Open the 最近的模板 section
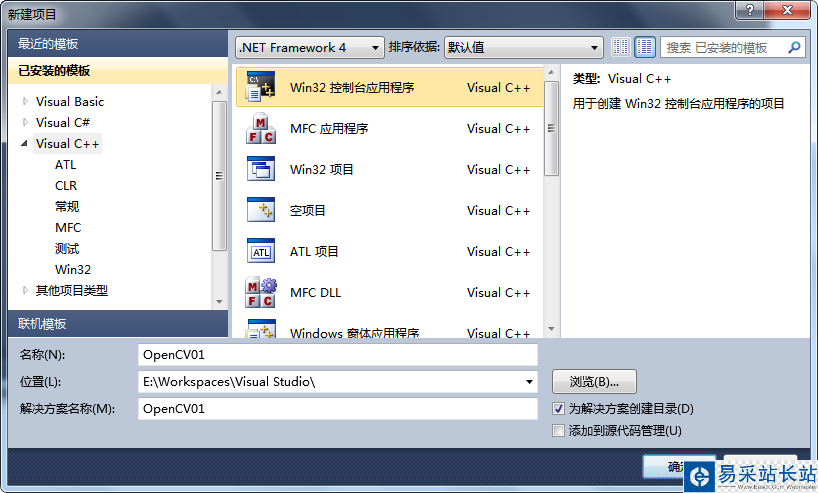The height and width of the screenshot is (493, 818). (x=118, y=44)
